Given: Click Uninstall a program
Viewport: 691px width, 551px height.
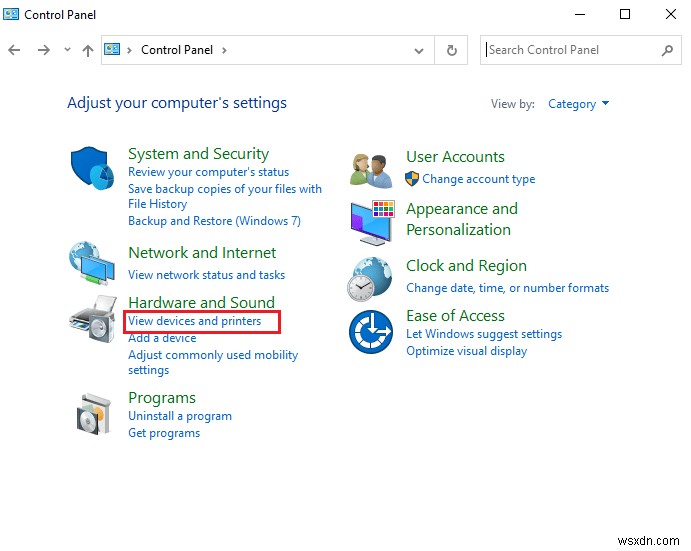Looking at the screenshot, I should pos(180,416).
